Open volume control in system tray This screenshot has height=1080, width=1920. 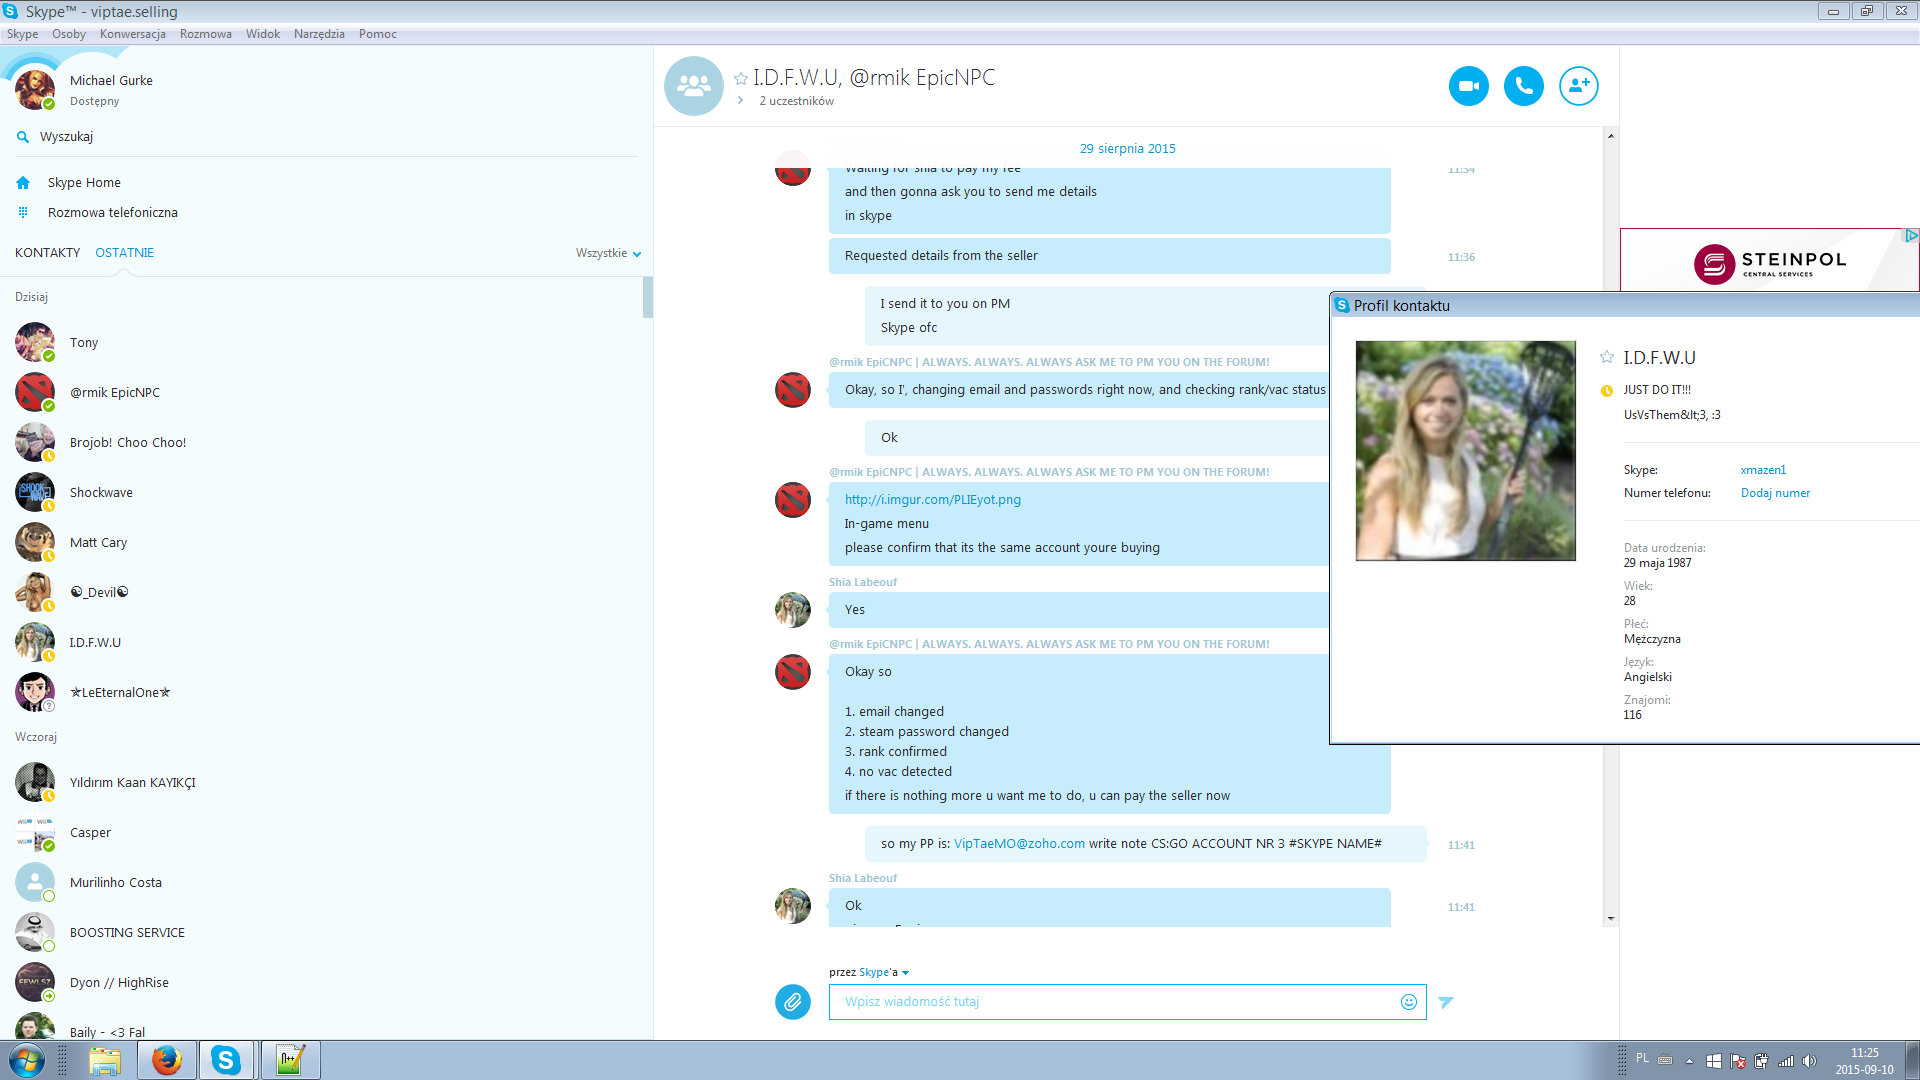(1809, 1061)
